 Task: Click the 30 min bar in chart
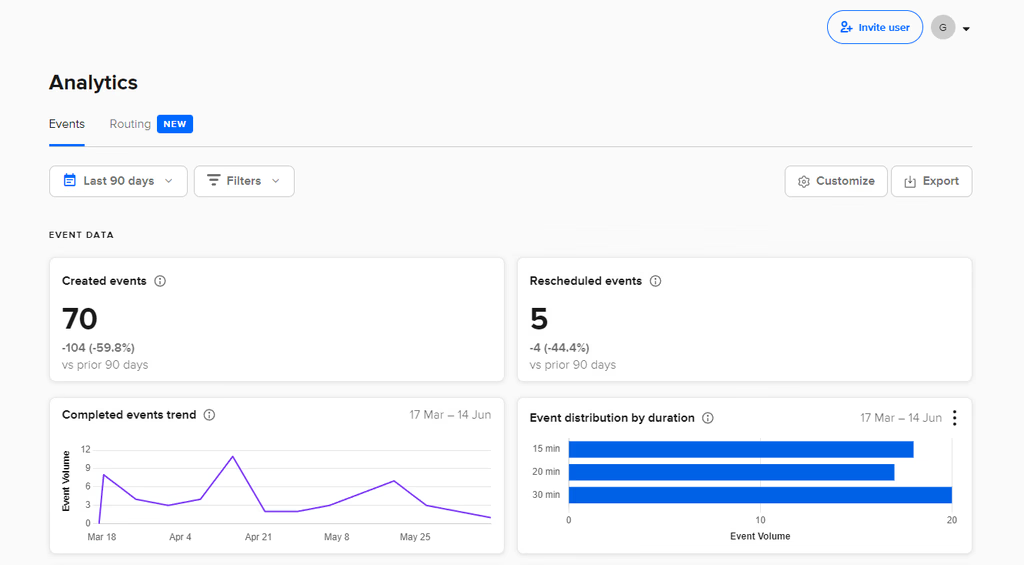(x=760, y=495)
